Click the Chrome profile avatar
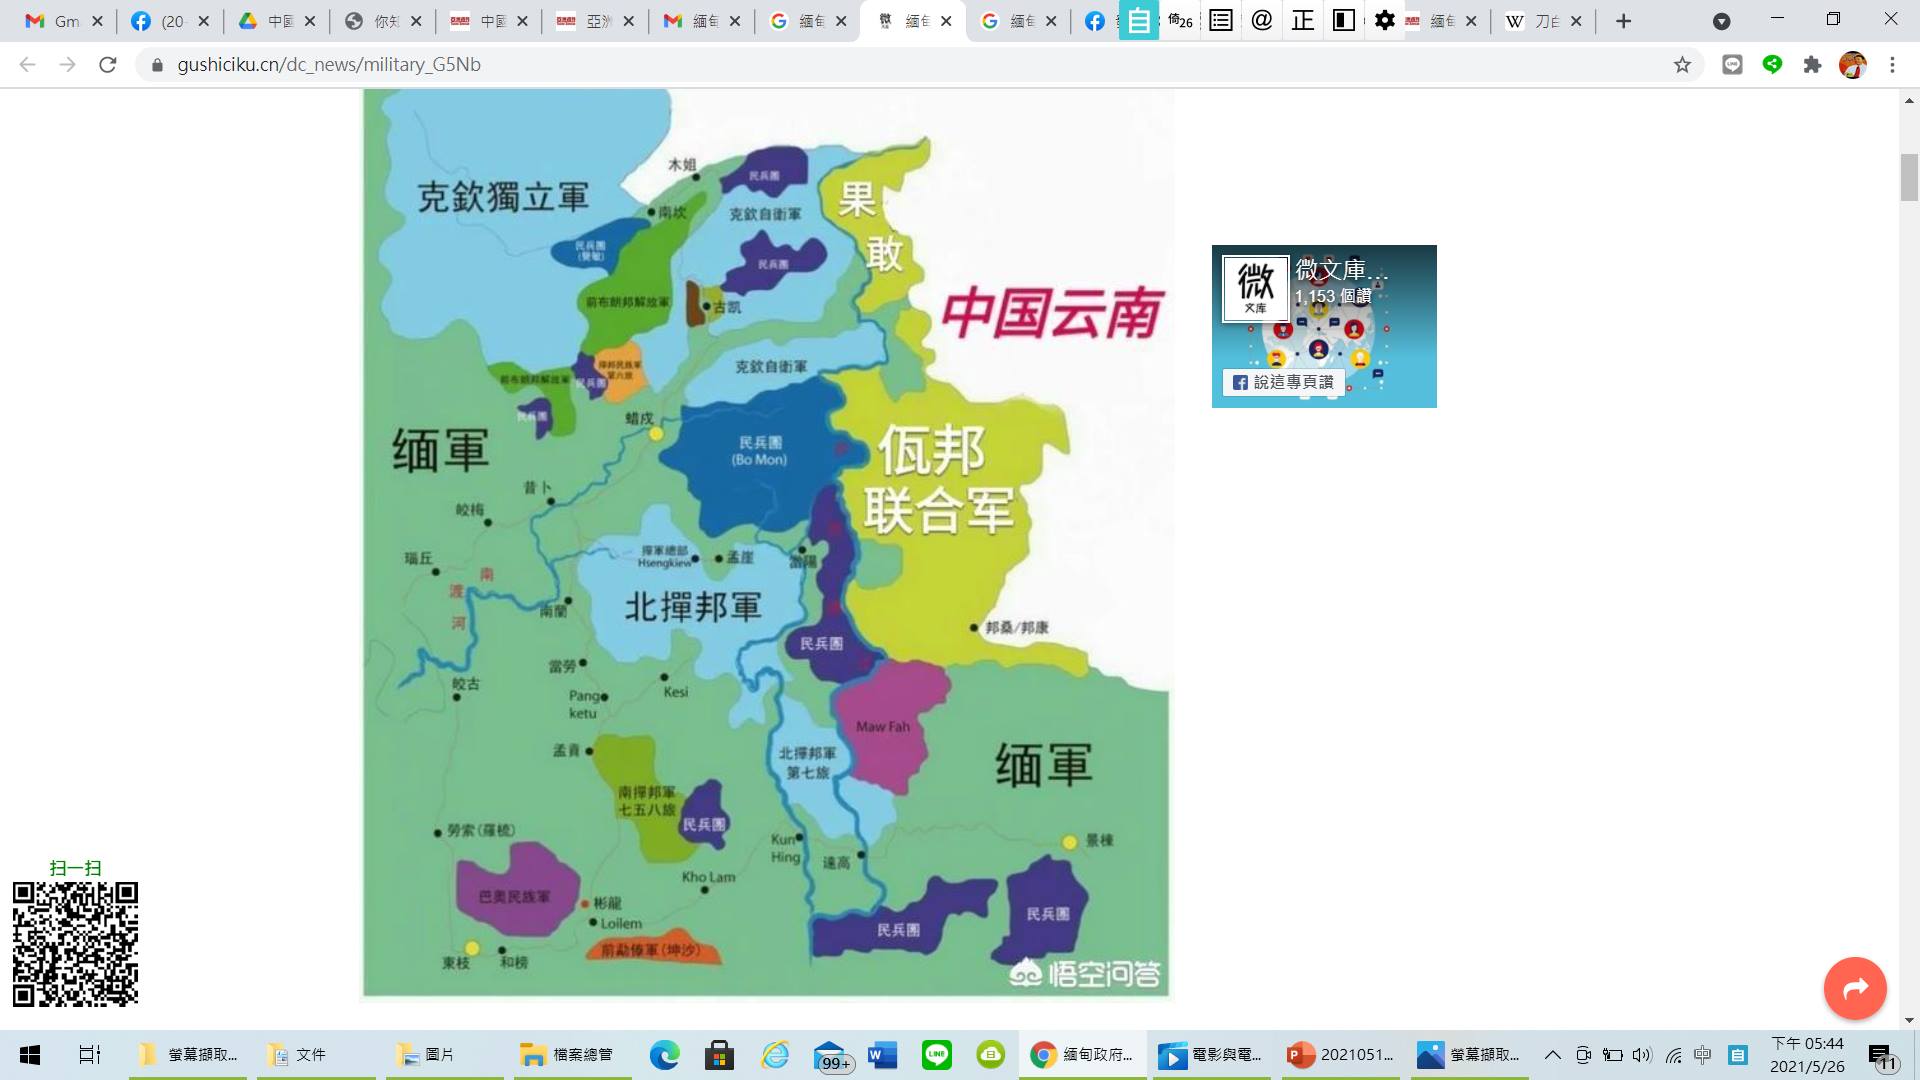1920x1080 pixels. tap(1852, 65)
